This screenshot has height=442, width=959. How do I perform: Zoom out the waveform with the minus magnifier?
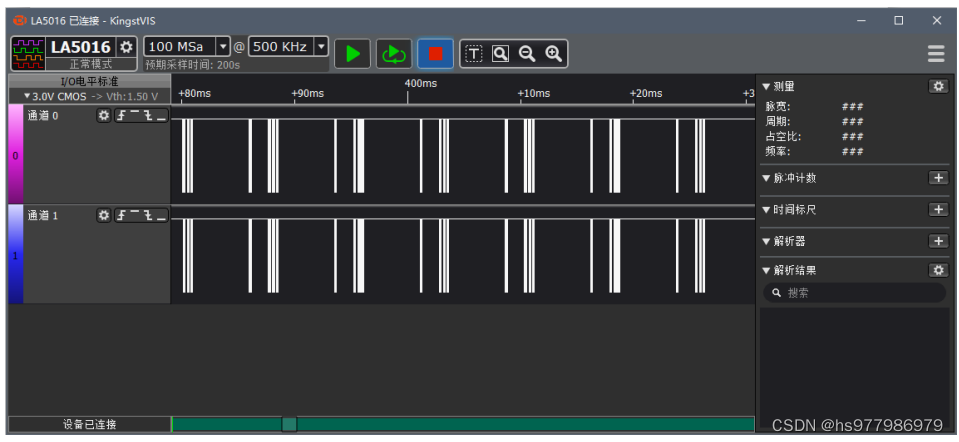point(527,54)
